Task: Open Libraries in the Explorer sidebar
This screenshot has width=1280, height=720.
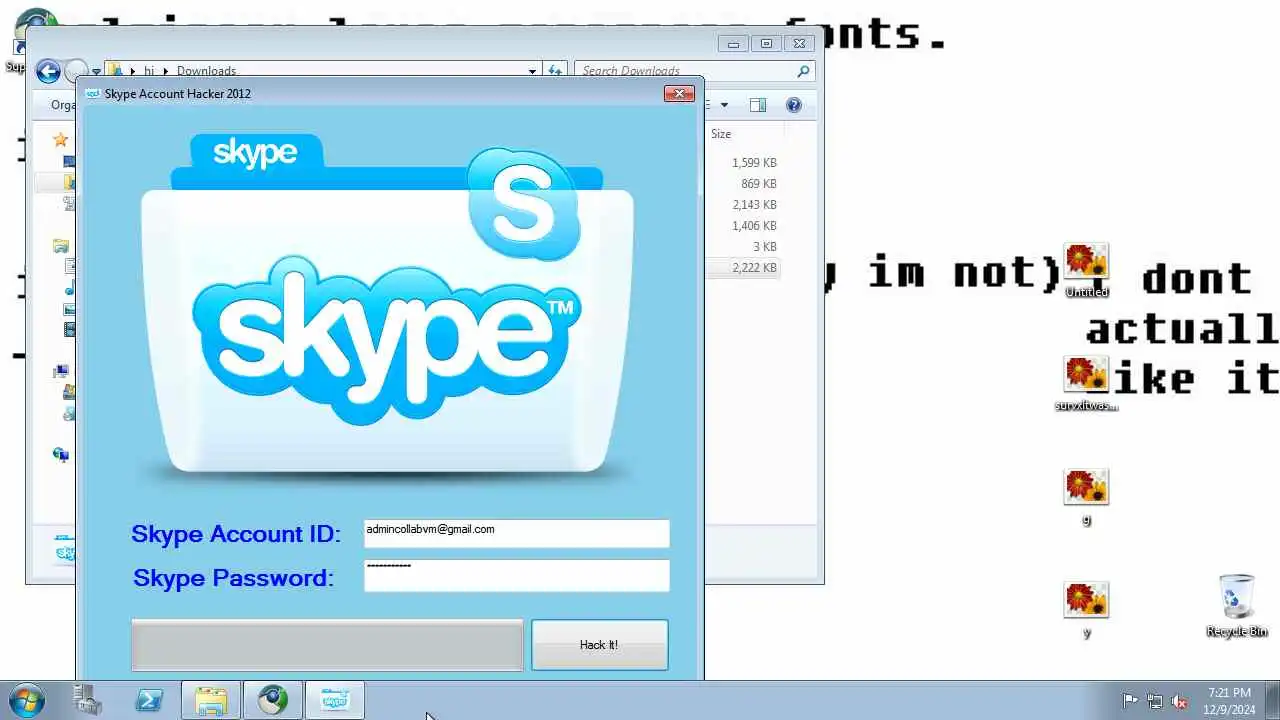Action: (x=61, y=246)
